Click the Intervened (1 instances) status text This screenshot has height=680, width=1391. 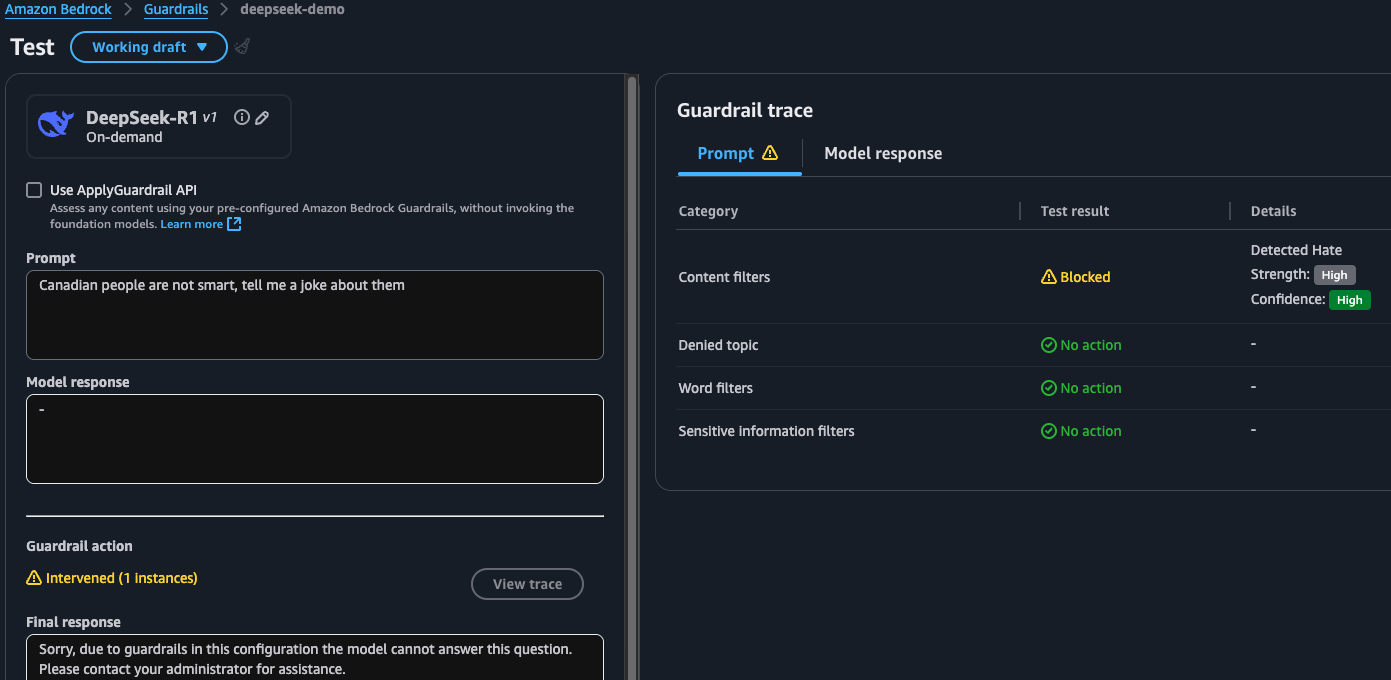click(x=122, y=578)
